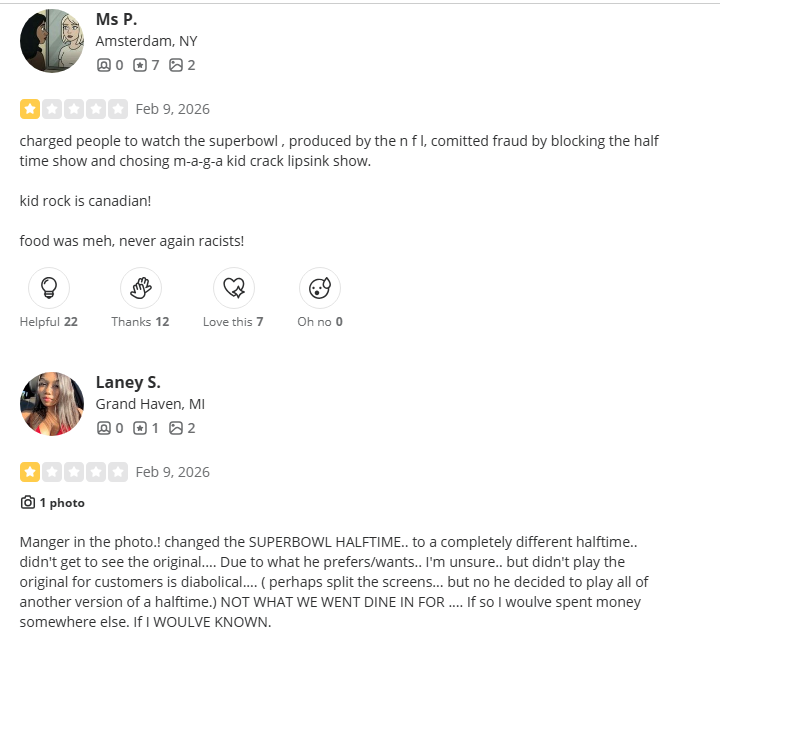Click Ms P.'s reviews count star icon

coord(140,65)
